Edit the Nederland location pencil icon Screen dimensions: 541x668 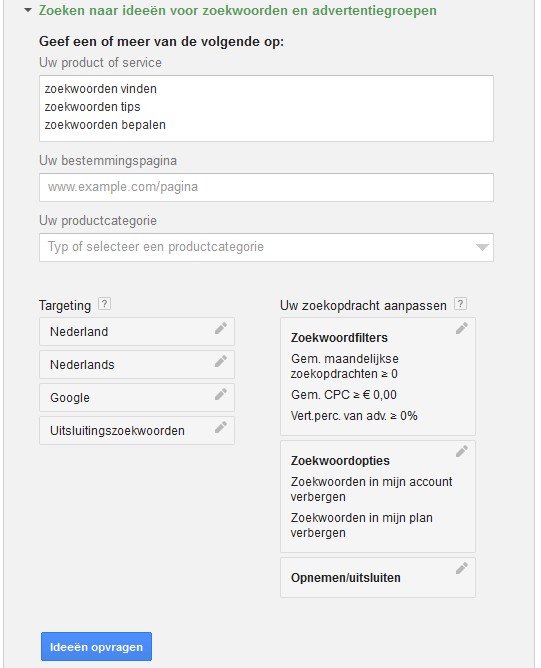click(x=221, y=328)
